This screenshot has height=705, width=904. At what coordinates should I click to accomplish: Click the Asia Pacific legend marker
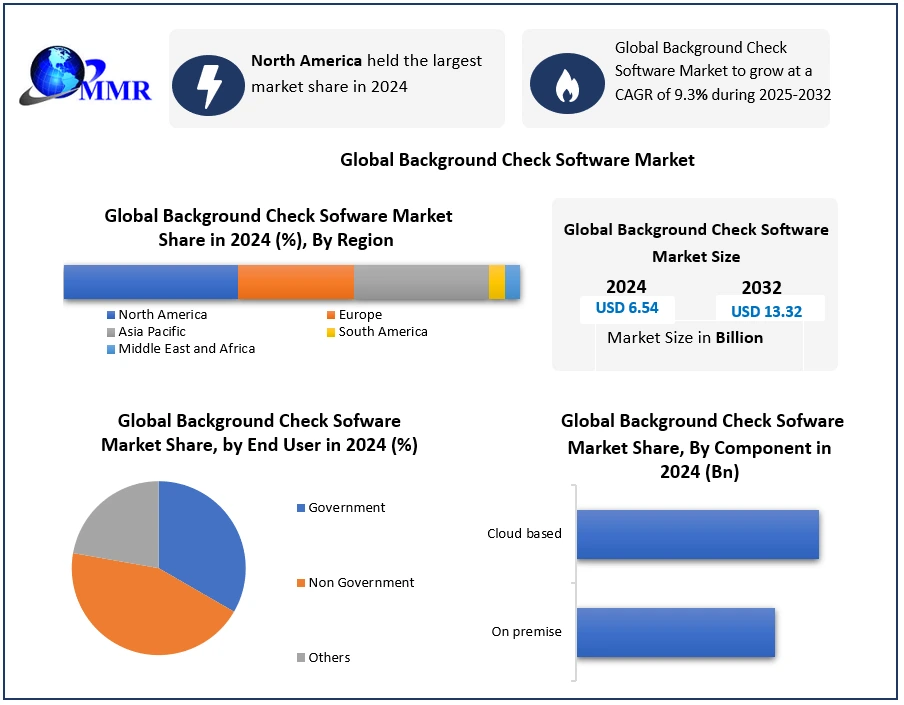click(x=111, y=332)
